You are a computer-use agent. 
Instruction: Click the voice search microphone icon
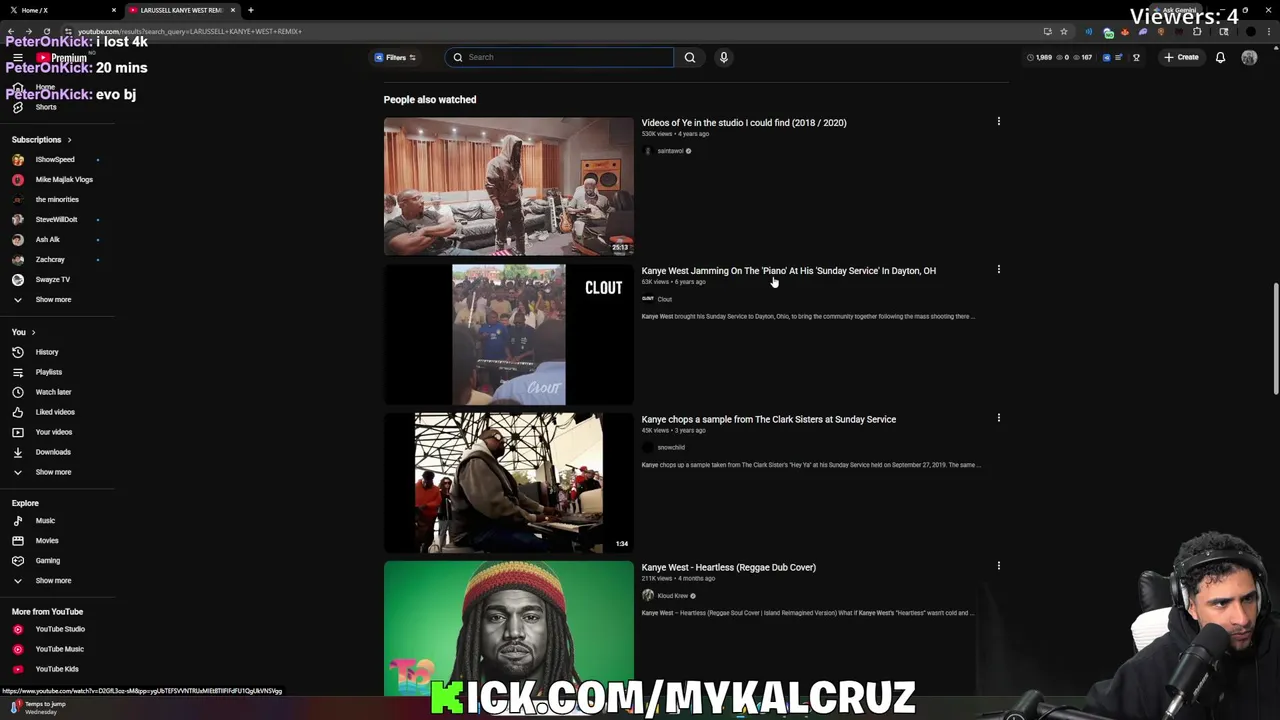[724, 57]
